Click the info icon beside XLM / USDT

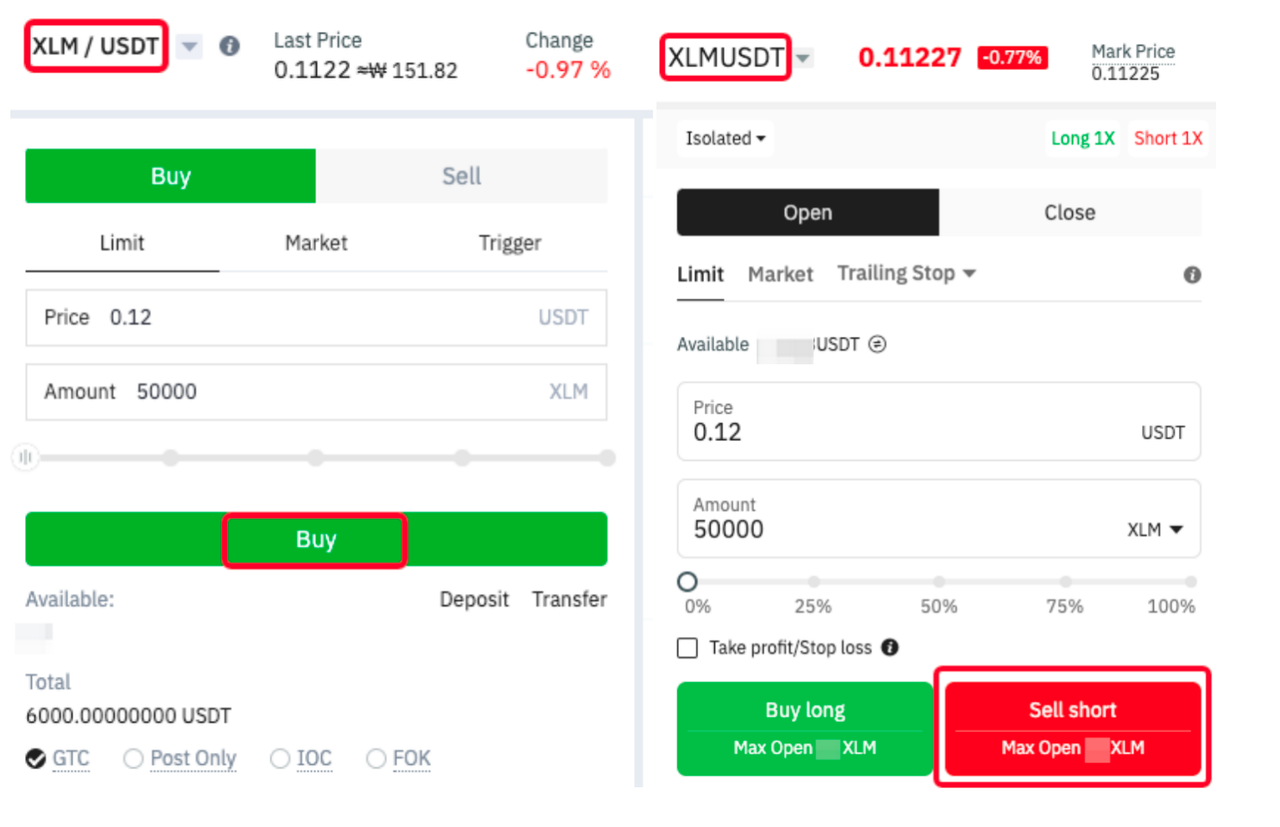coord(230,46)
